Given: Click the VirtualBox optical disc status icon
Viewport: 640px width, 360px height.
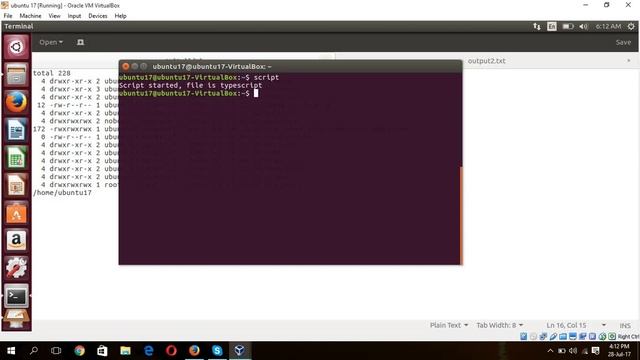Looking at the screenshot, I should coord(533,336).
